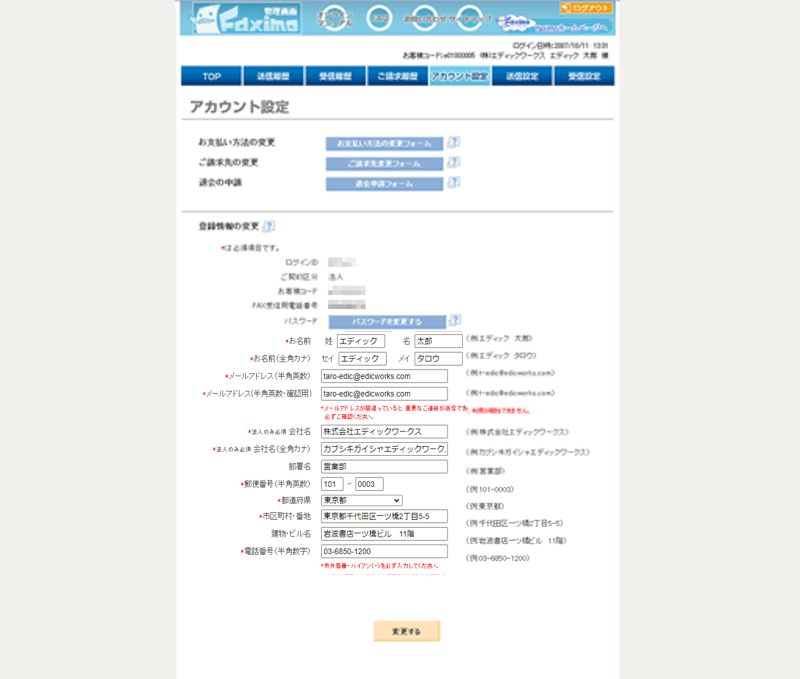Click help icon beside billing address form
The width and height of the screenshot is (800, 679).
click(x=454, y=162)
